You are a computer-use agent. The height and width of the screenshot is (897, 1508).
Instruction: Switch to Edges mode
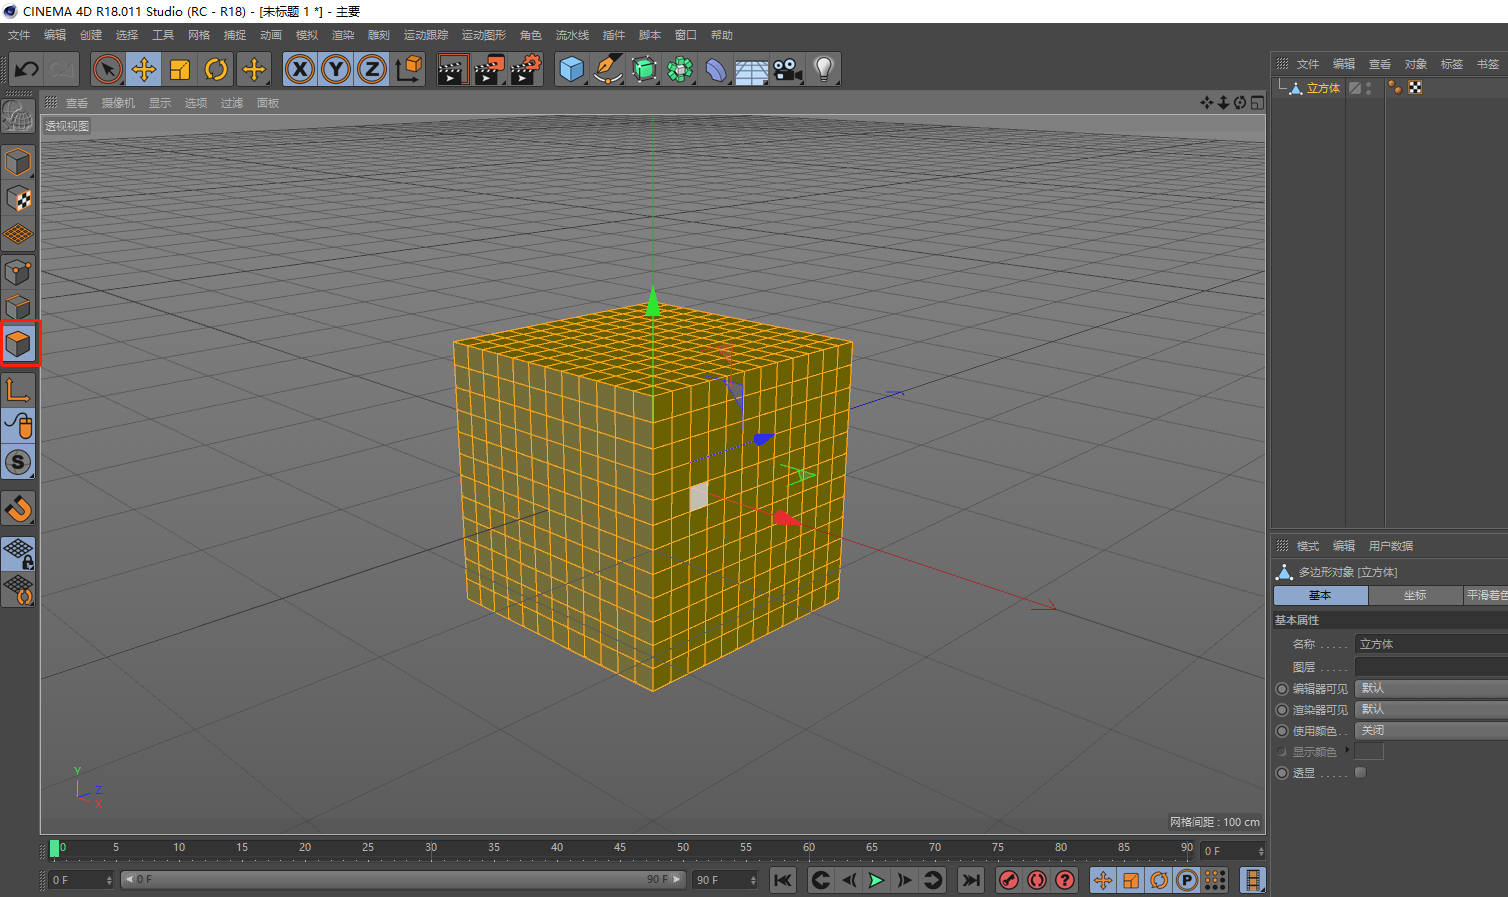click(x=18, y=307)
